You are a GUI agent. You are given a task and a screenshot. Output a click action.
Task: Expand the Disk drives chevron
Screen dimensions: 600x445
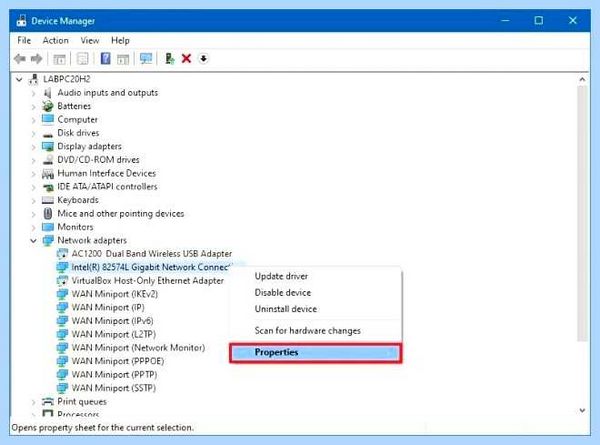(33, 134)
